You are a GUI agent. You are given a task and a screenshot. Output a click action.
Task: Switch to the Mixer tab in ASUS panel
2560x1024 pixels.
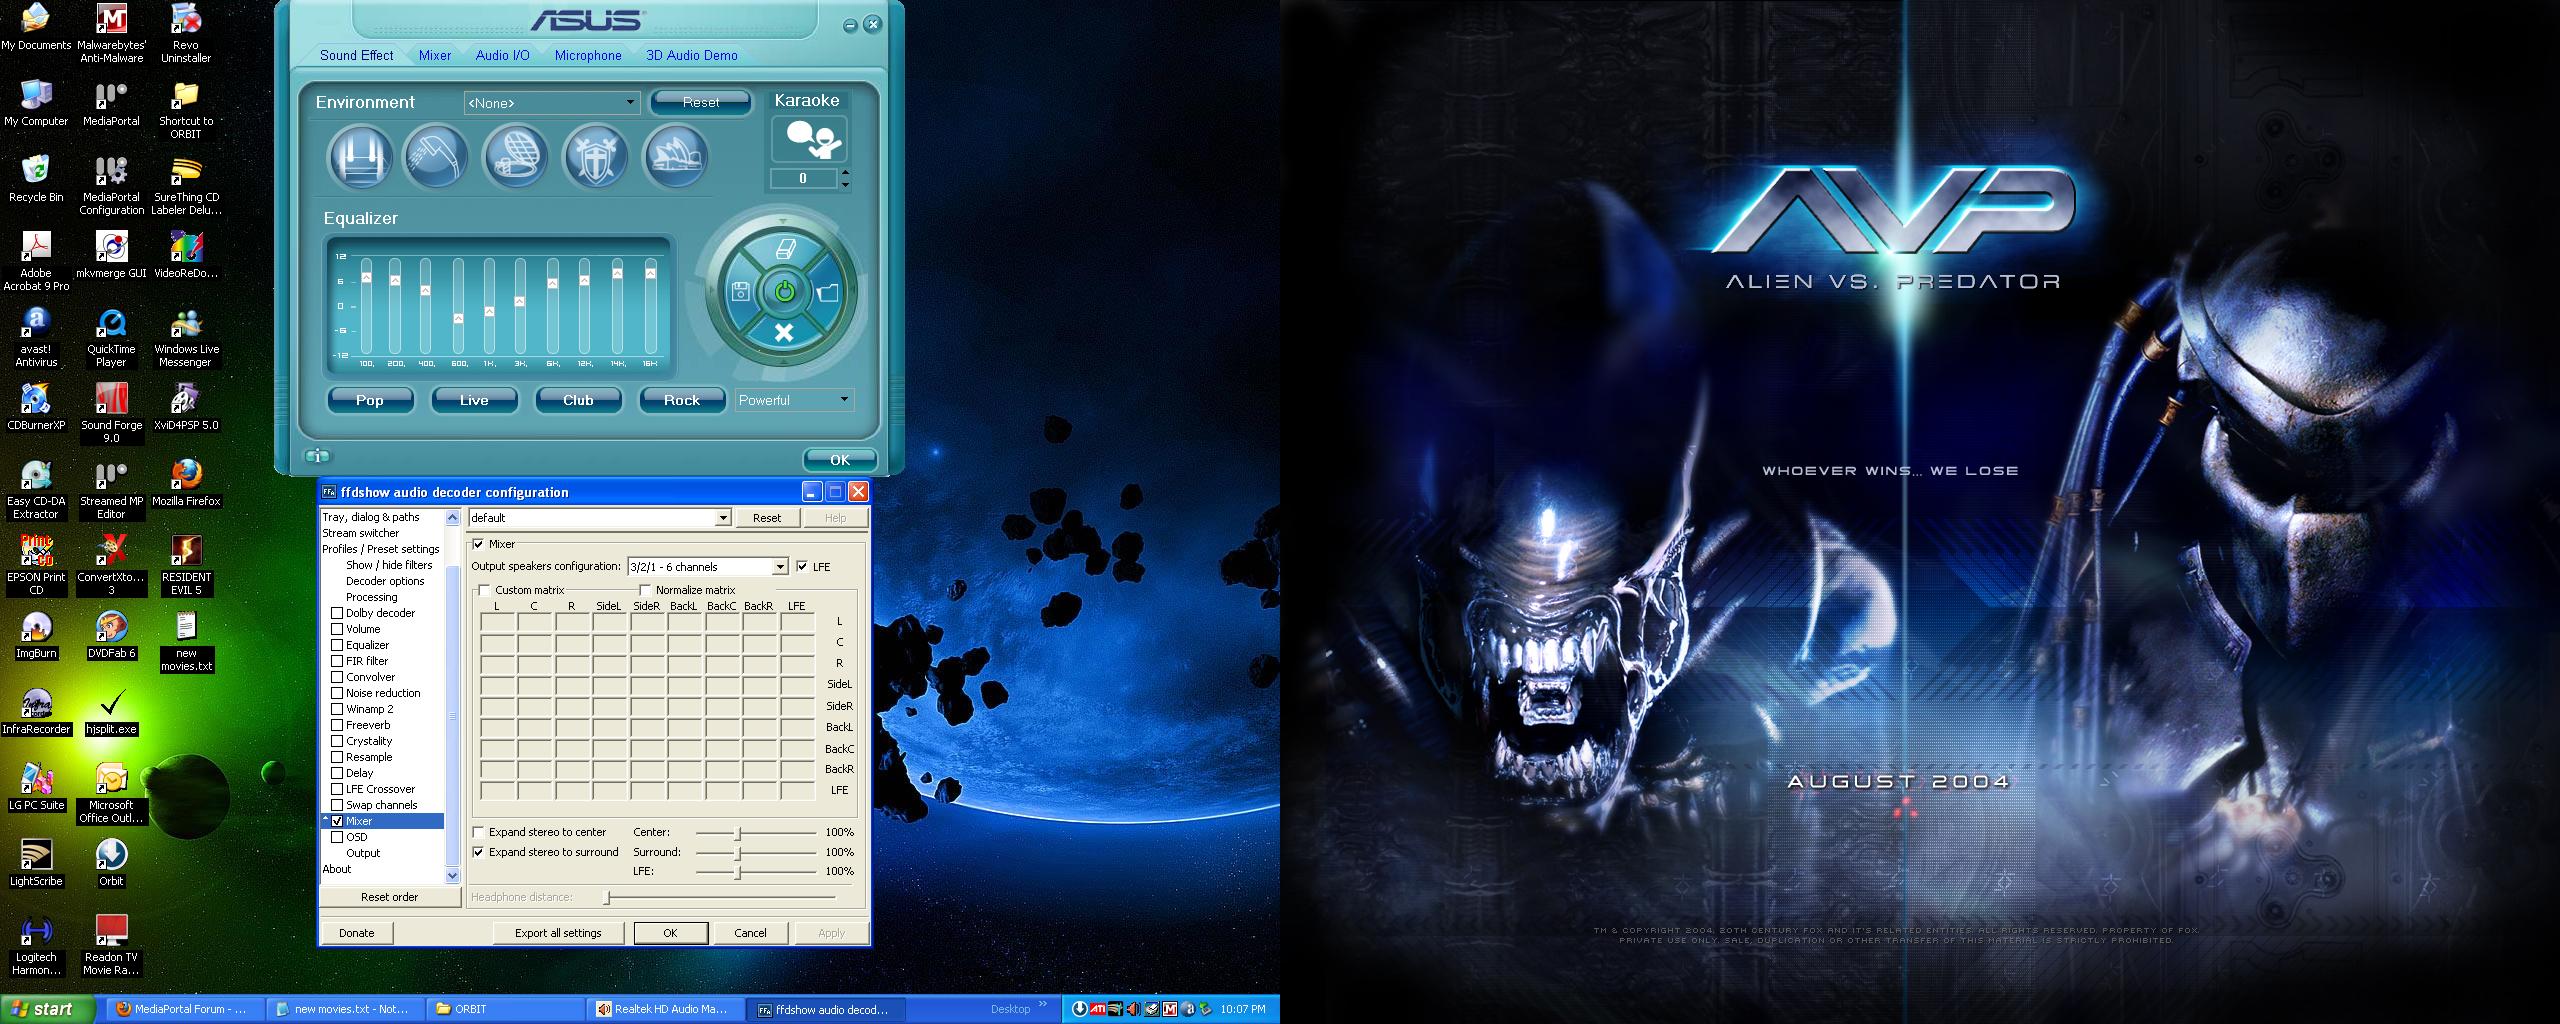435,55
